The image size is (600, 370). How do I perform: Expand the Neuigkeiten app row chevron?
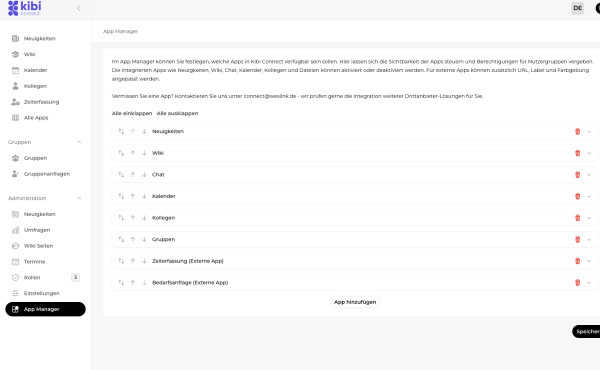[589, 131]
